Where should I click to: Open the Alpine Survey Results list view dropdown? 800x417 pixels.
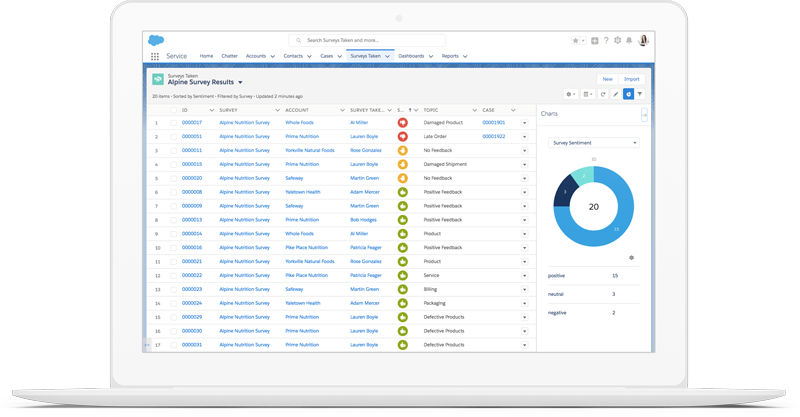point(240,82)
